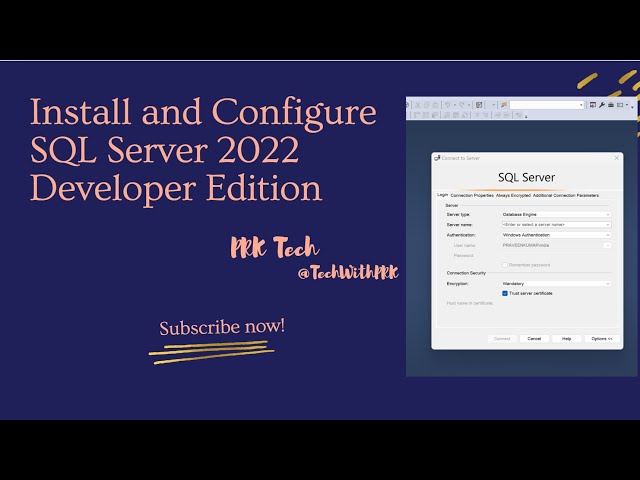Click the Options << button
This screenshot has height=480, width=640.
coord(602,339)
